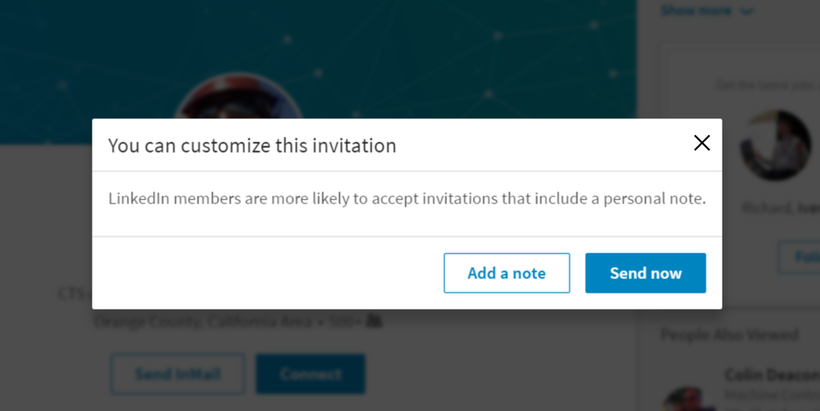The width and height of the screenshot is (820, 411).
Task: Click the Machine Control subtitle under Colin
Action: [x=772, y=394]
